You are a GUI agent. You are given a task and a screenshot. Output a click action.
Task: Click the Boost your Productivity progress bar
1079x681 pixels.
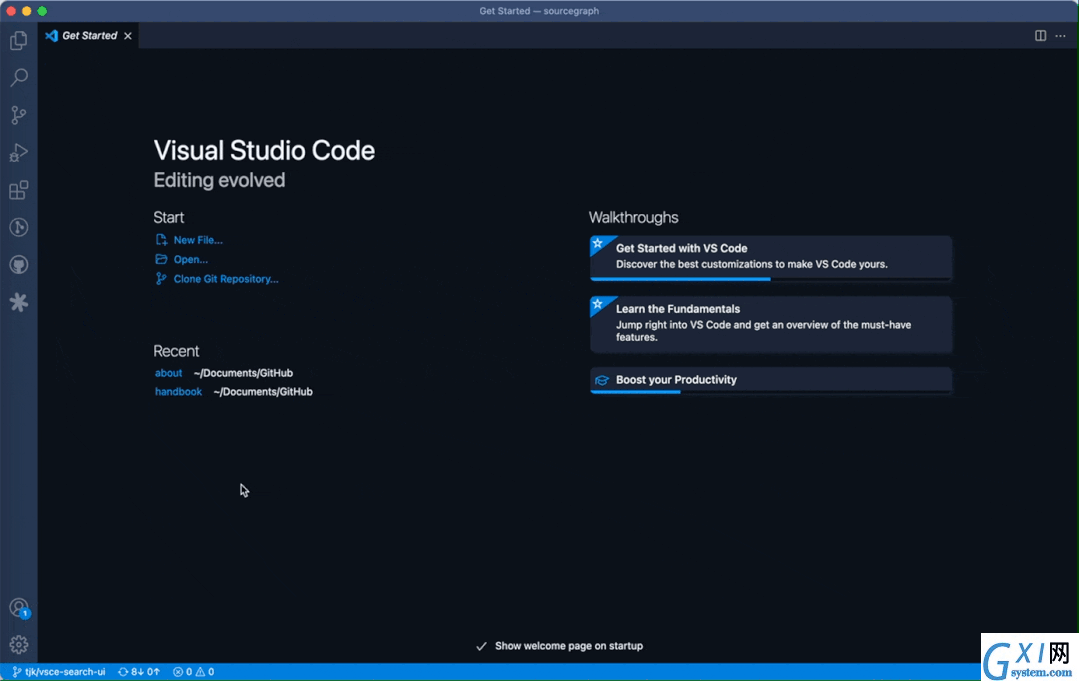771,392
